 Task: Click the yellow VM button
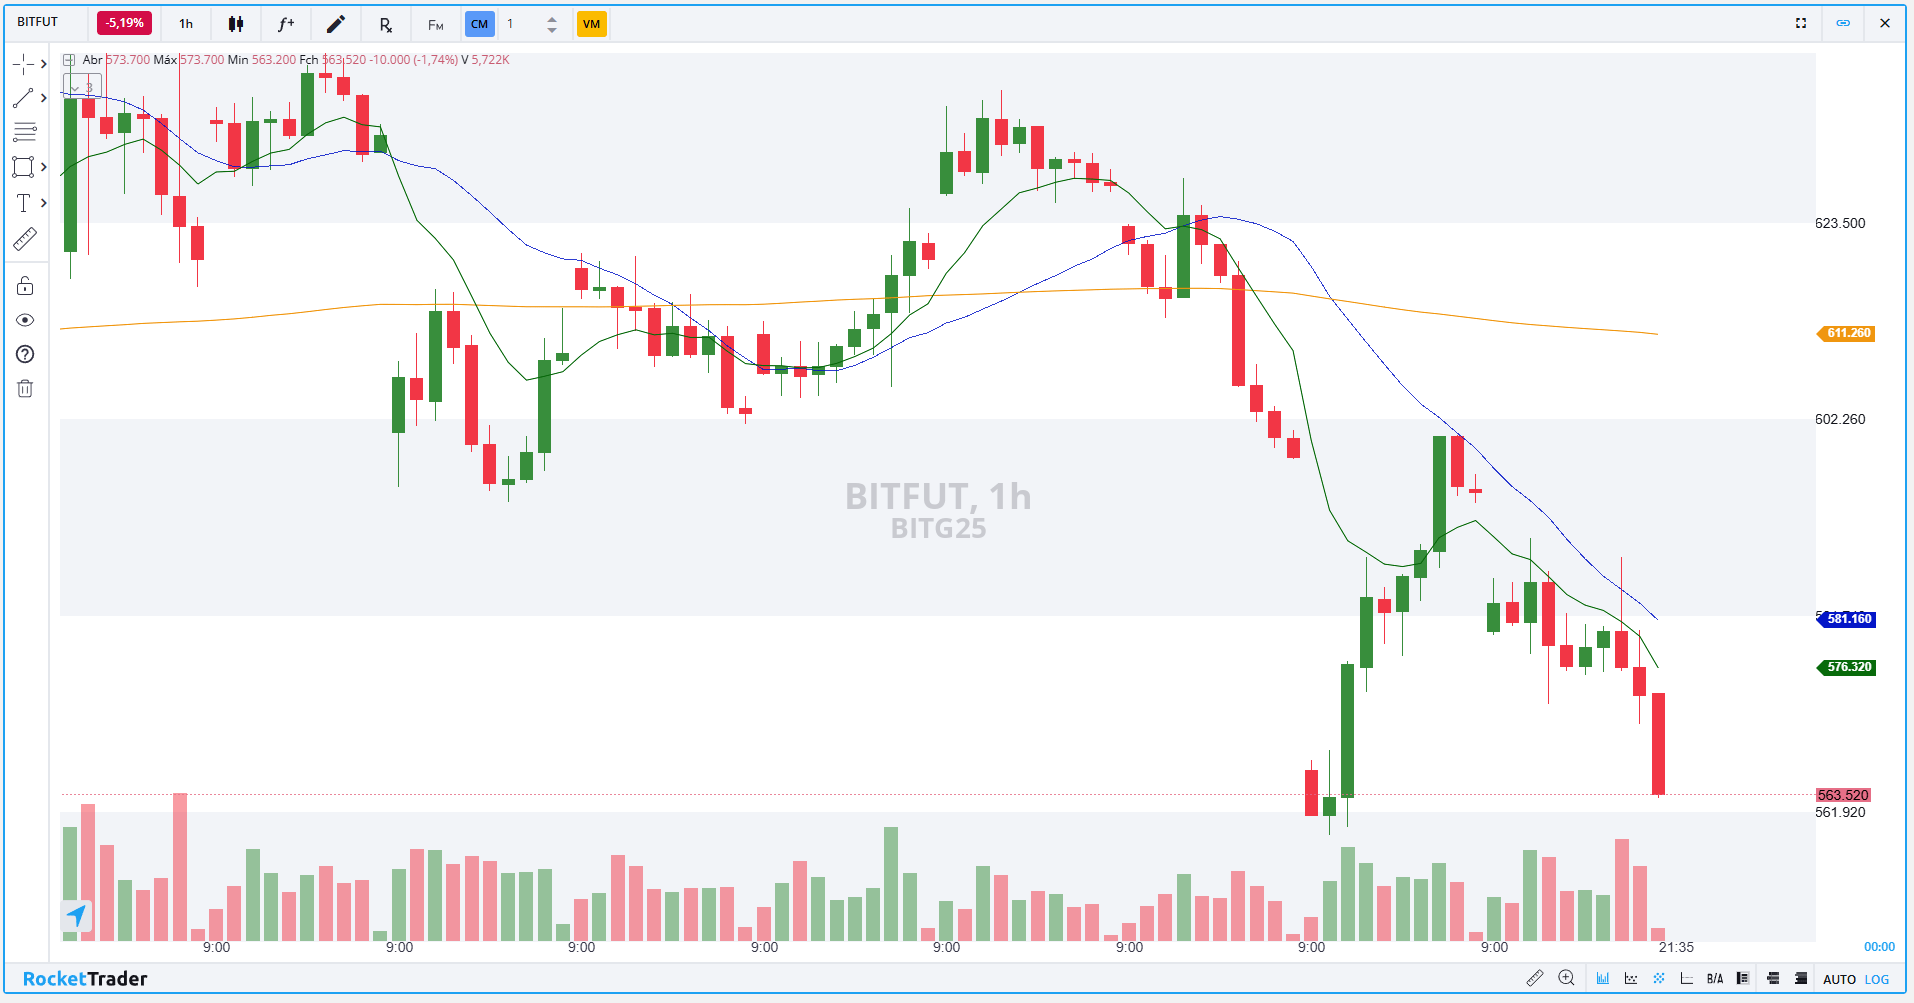tap(591, 24)
